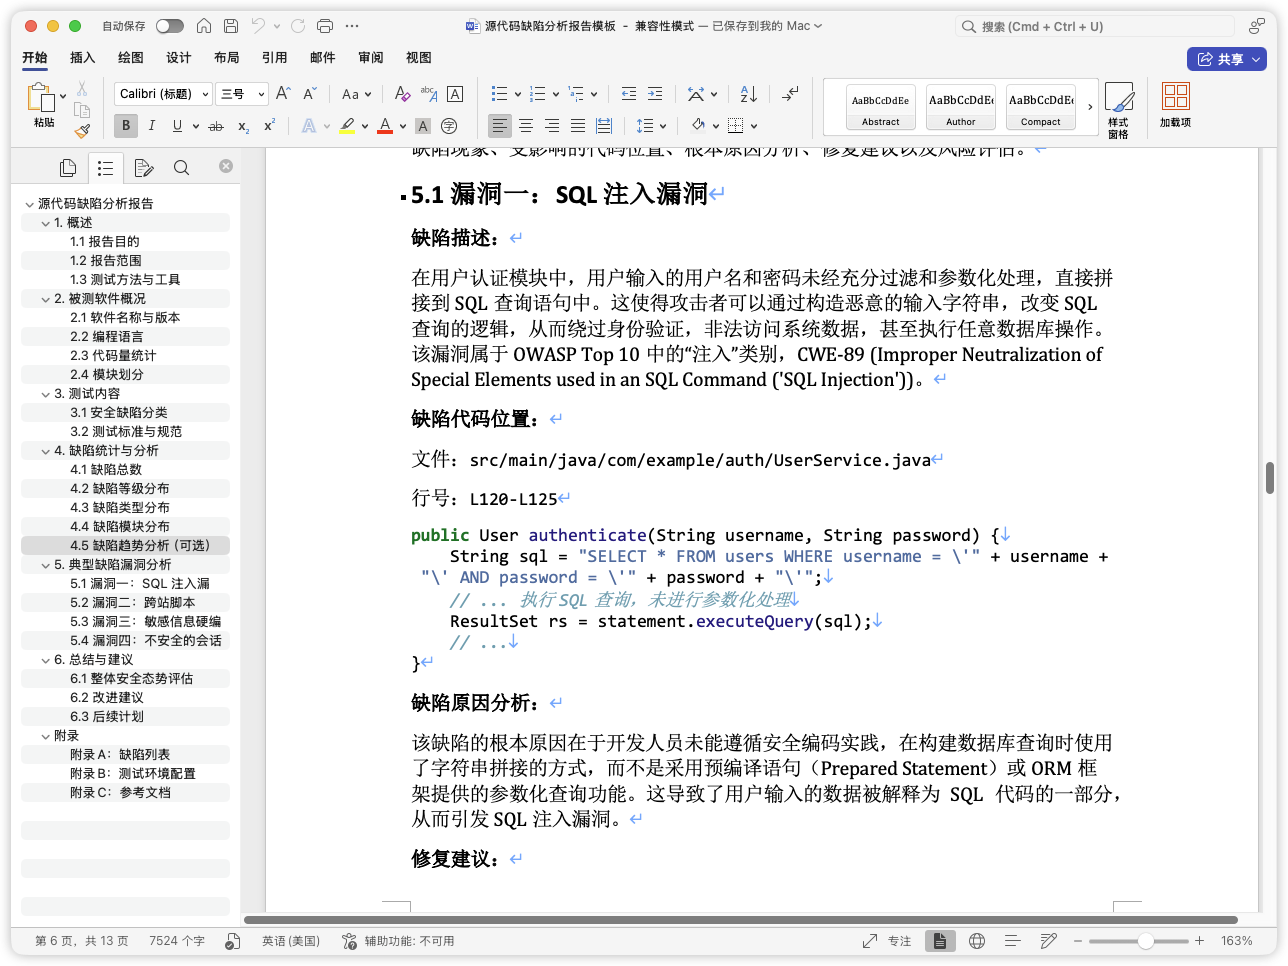Click the zoom slider in the status bar
1288x966 pixels.
(x=1145, y=941)
